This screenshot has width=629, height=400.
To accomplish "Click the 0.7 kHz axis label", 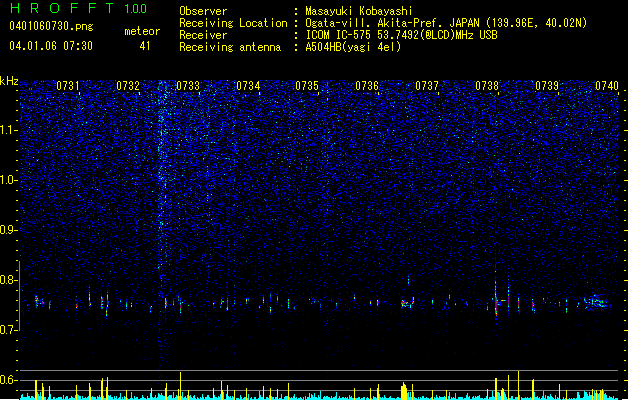I will pos(8,330).
